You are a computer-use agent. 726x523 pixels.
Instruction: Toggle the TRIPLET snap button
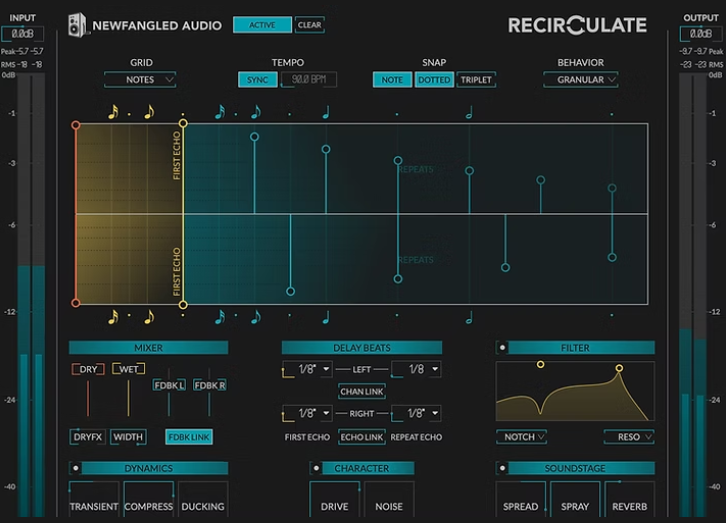pos(476,80)
